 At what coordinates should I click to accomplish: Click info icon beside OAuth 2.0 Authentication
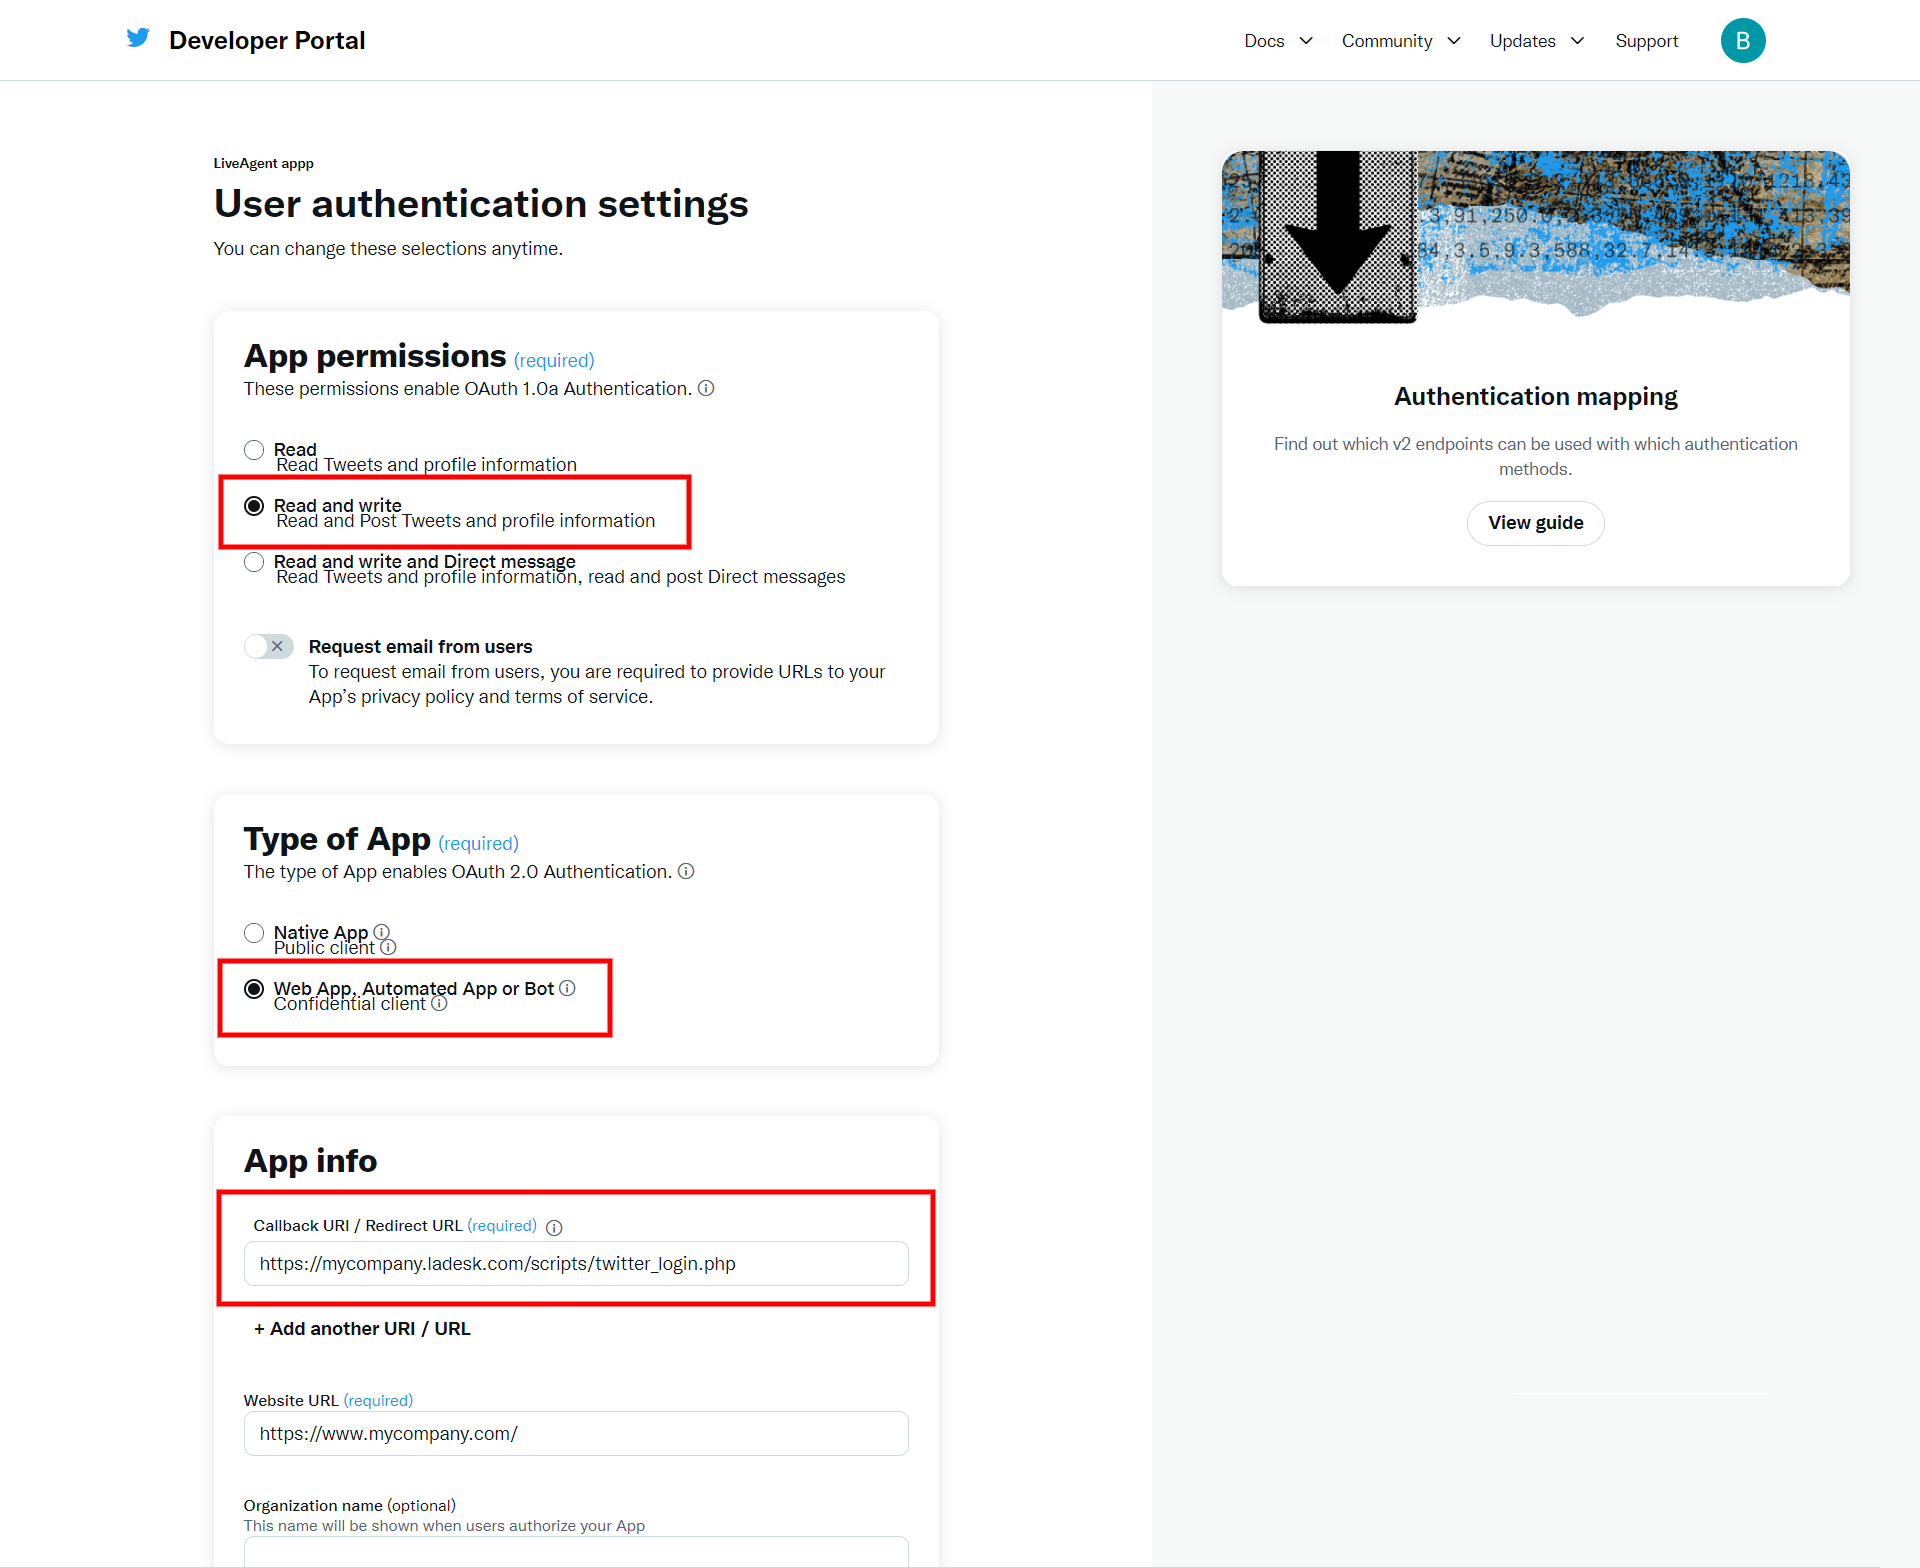[686, 872]
